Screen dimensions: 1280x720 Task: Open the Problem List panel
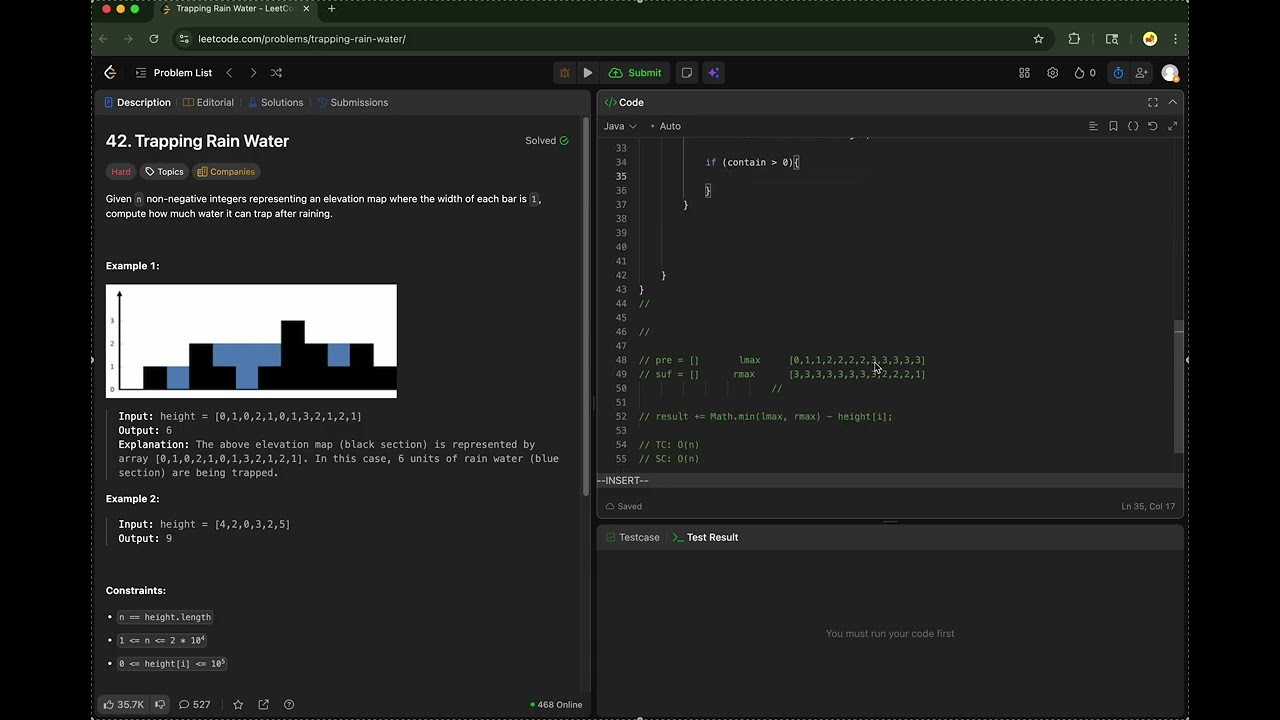point(173,73)
